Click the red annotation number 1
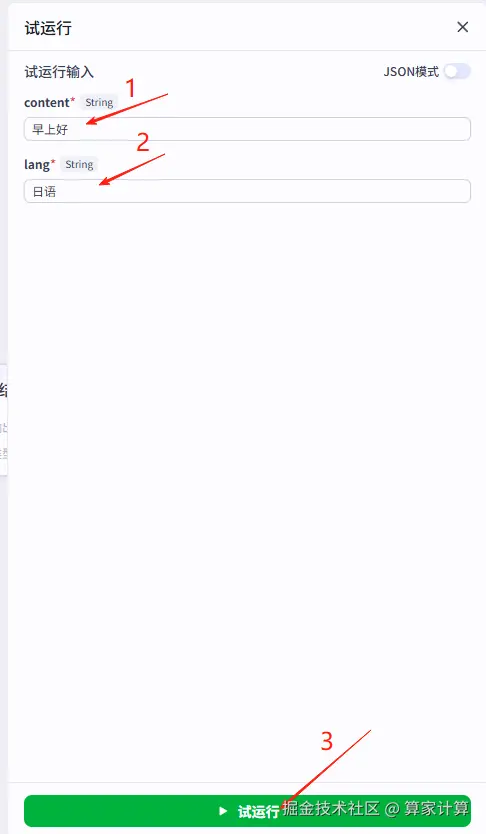The height and width of the screenshot is (834, 486). tap(130, 88)
